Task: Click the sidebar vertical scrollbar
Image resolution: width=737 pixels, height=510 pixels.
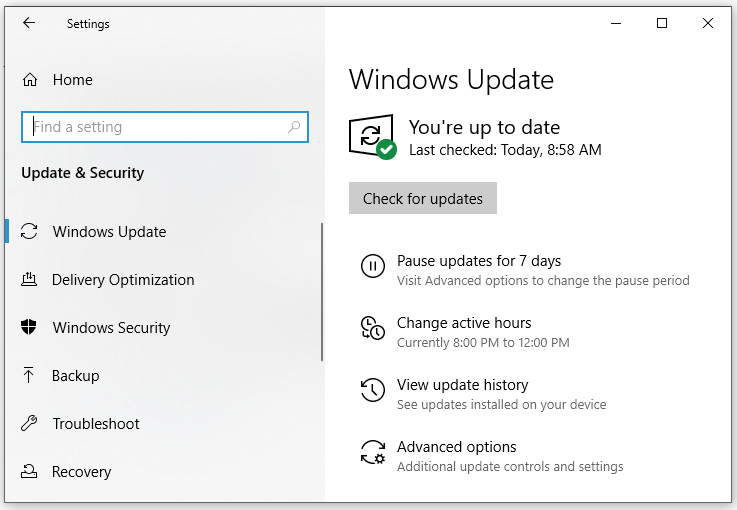Action: click(322, 292)
